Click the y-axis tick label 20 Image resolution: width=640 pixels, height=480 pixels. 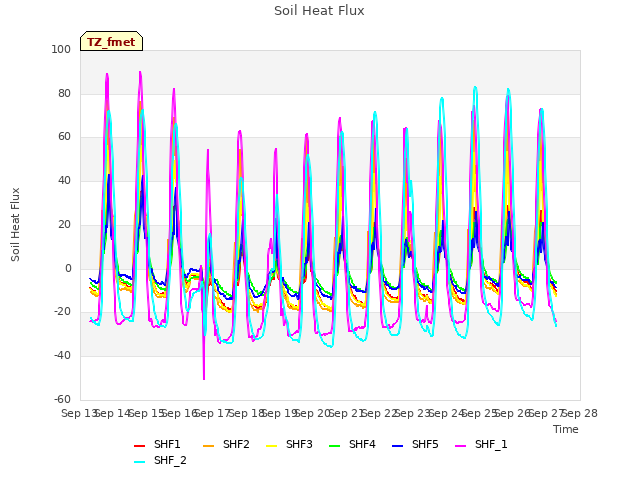coord(64,224)
